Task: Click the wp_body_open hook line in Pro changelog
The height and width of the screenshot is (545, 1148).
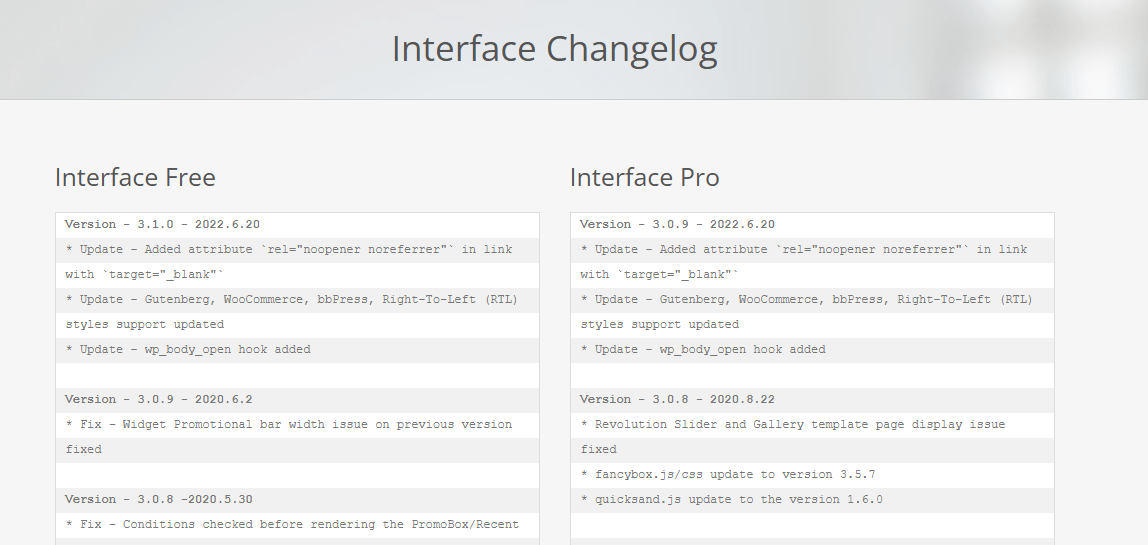Action: pos(704,349)
